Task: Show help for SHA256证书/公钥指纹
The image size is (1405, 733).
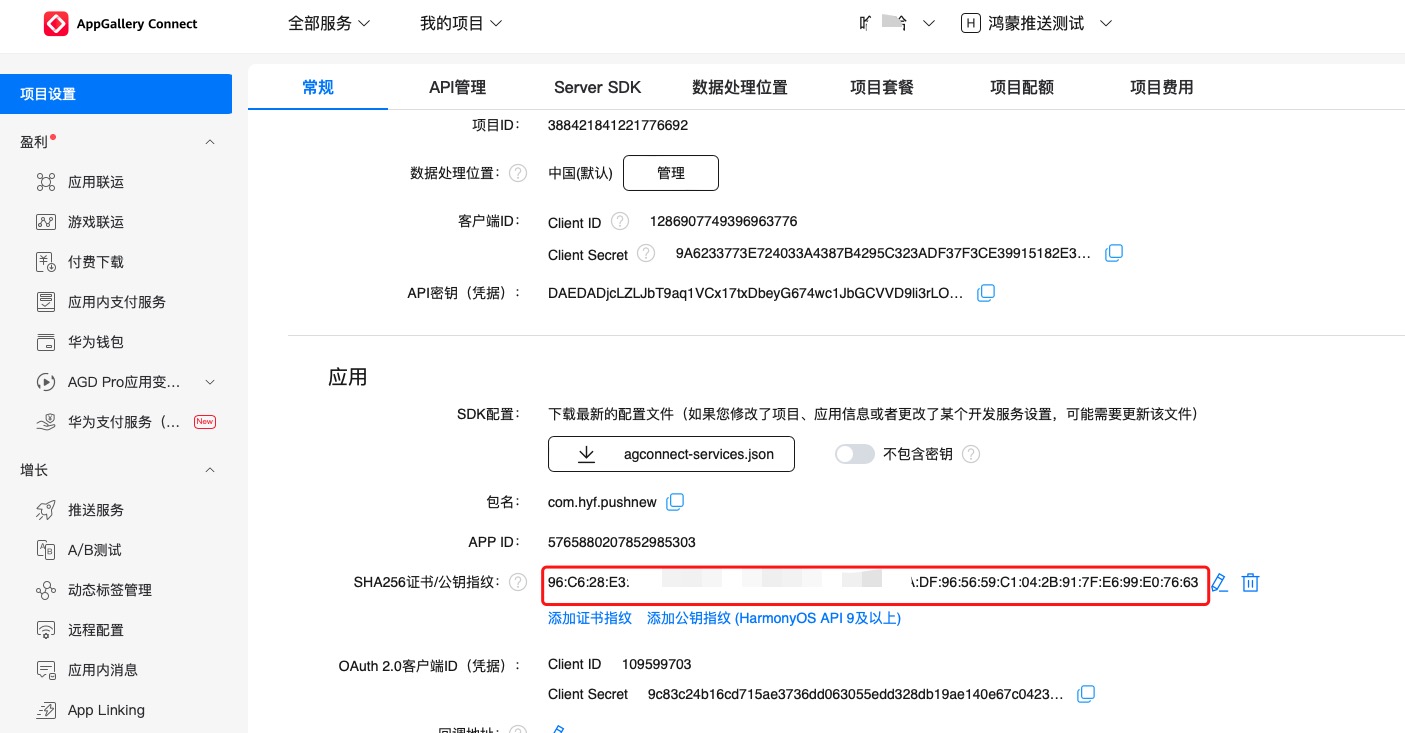Action: tap(518, 582)
